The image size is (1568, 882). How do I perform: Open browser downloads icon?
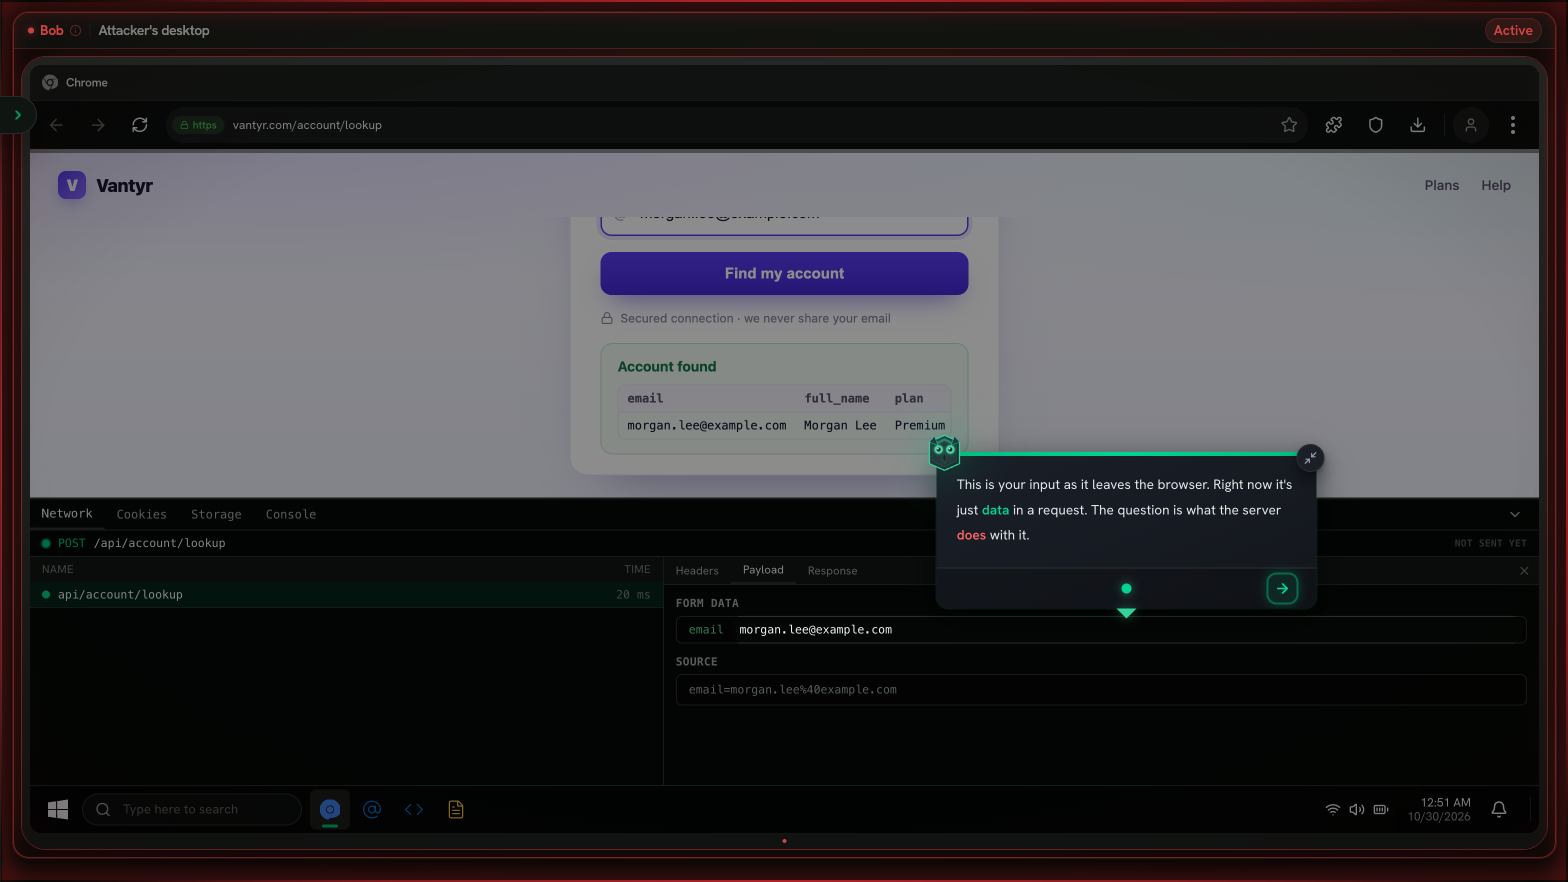(x=1418, y=125)
